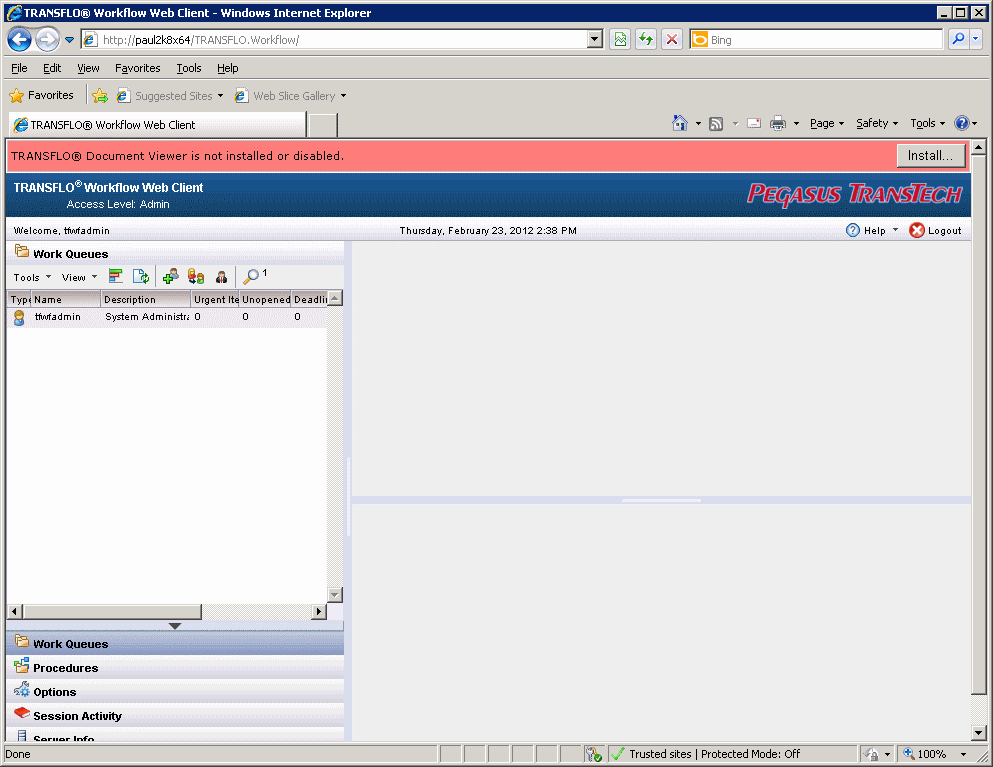
Task: Click the Print icon
Action: [778, 123]
